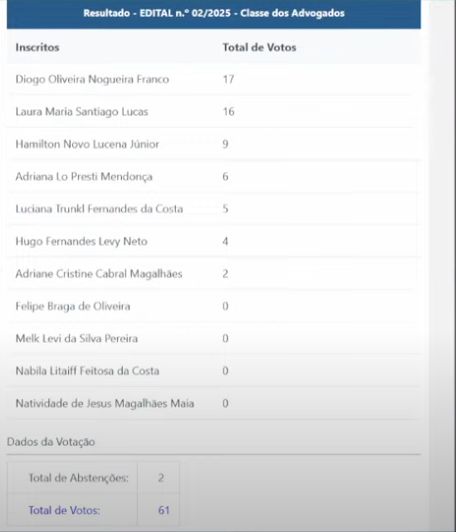Click Laura Maria Santiago Lucas name
This screenshot has width=456, height=532.
82,112
